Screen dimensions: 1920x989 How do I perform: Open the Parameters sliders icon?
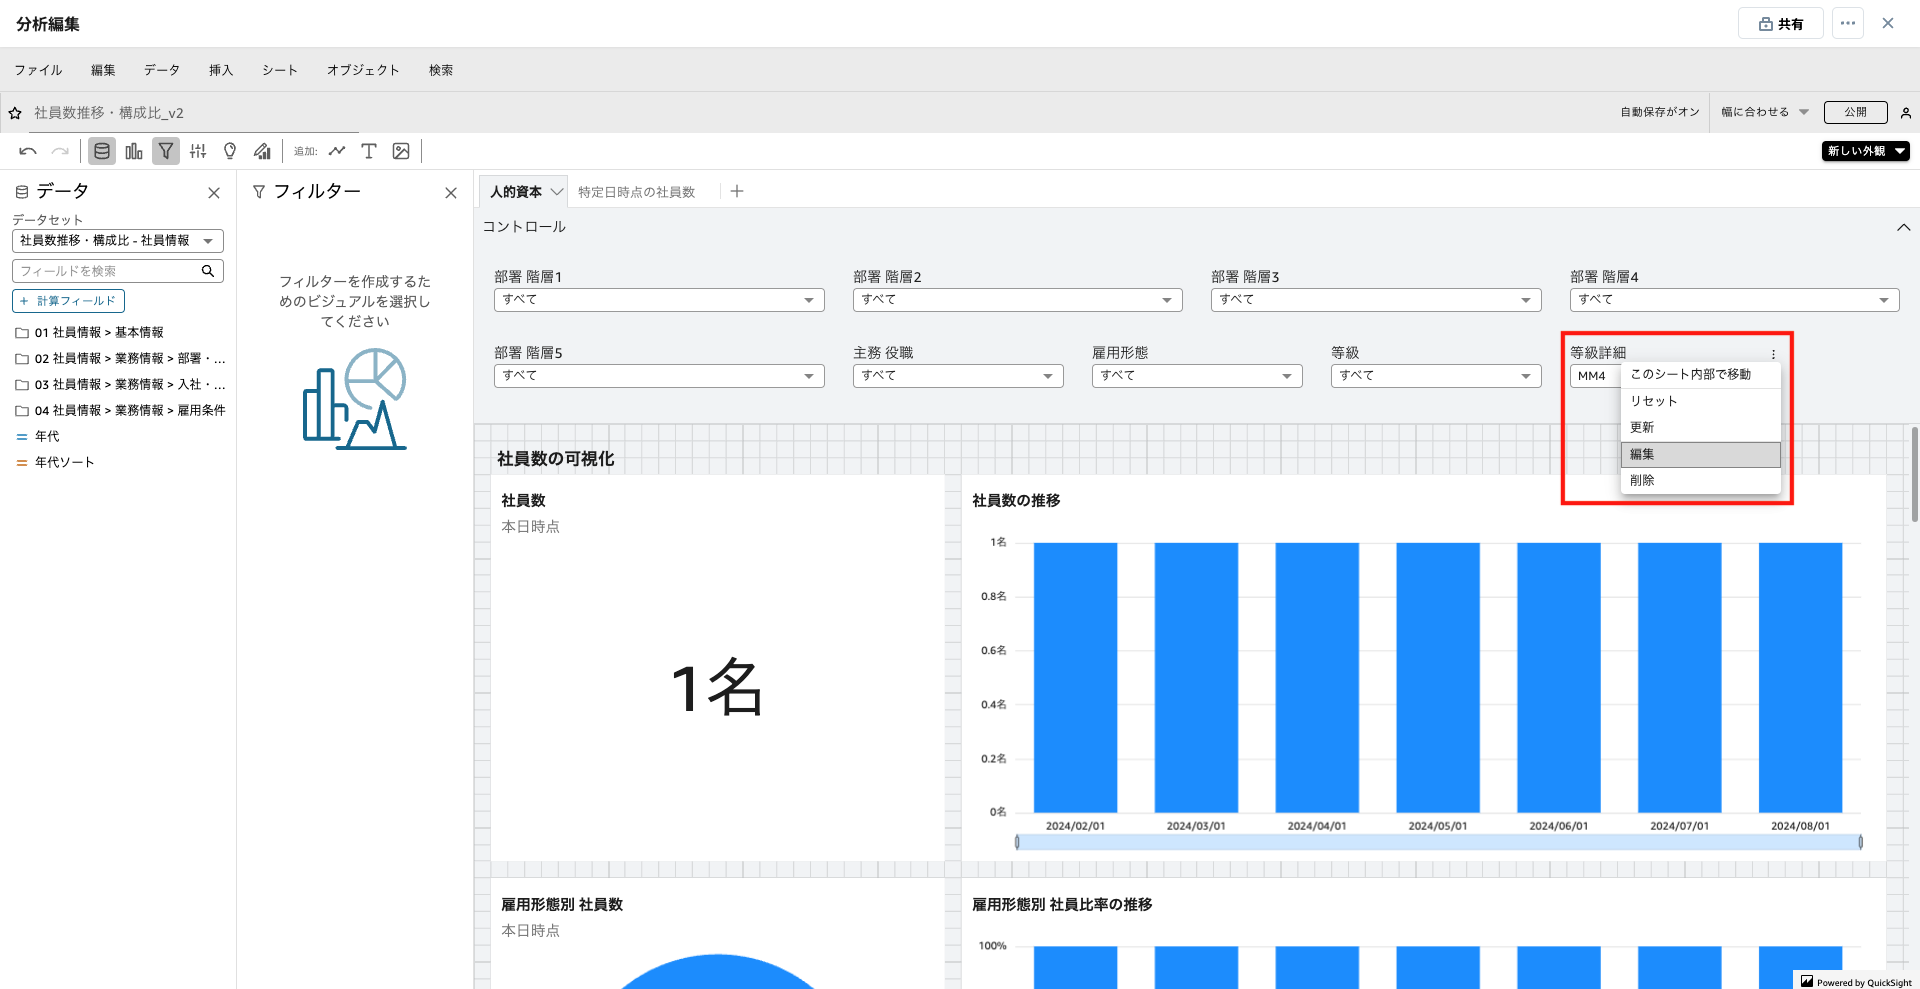(198, 151)
